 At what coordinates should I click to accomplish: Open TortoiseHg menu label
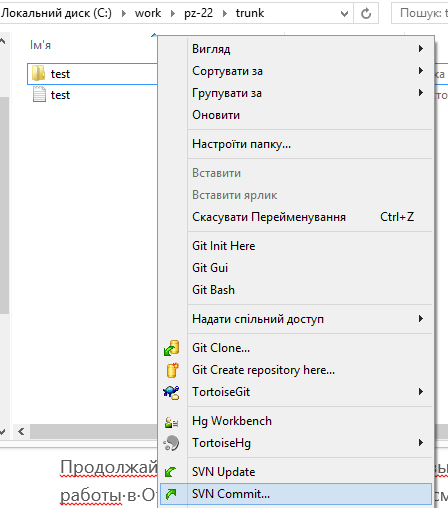click(x=221, y=443)
